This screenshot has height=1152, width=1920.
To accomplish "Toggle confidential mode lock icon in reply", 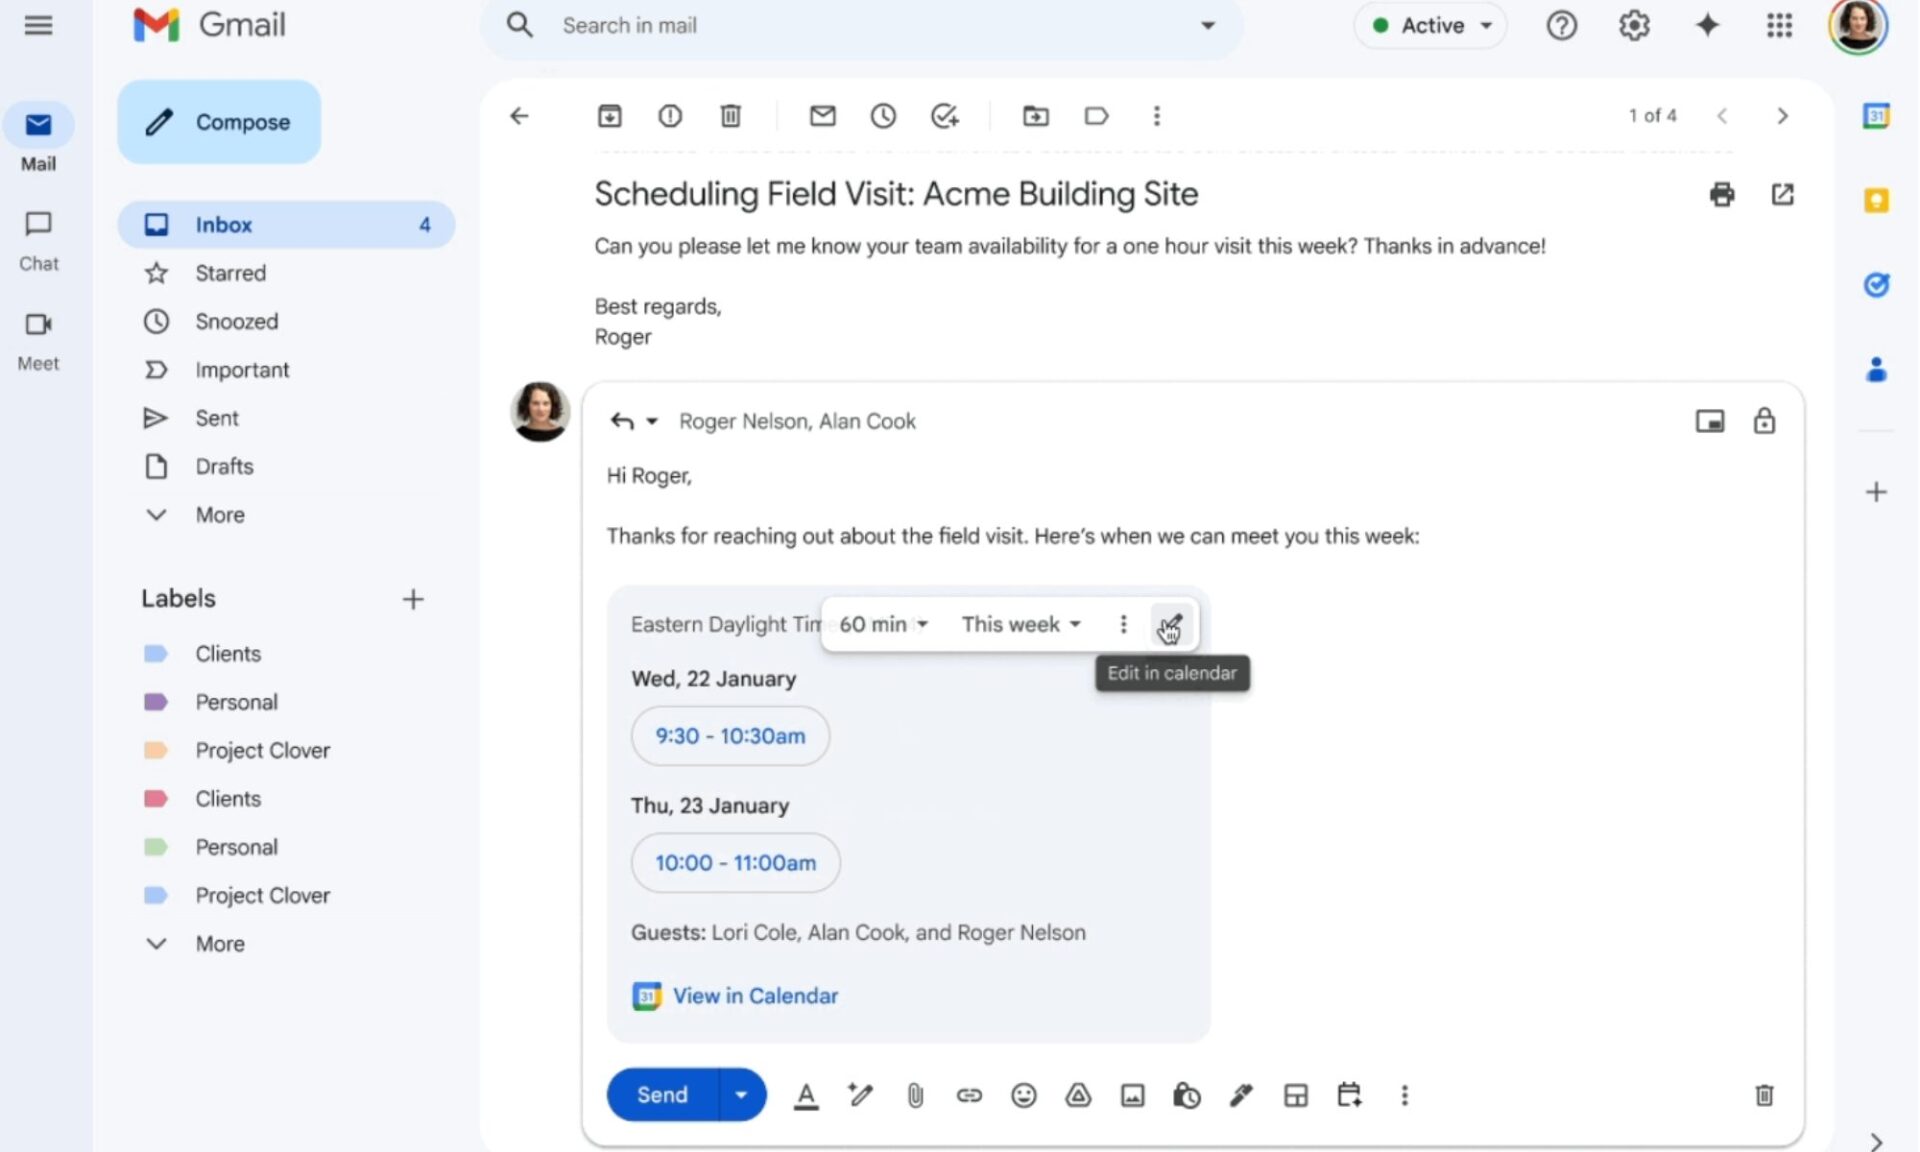I will [1764, 421].
